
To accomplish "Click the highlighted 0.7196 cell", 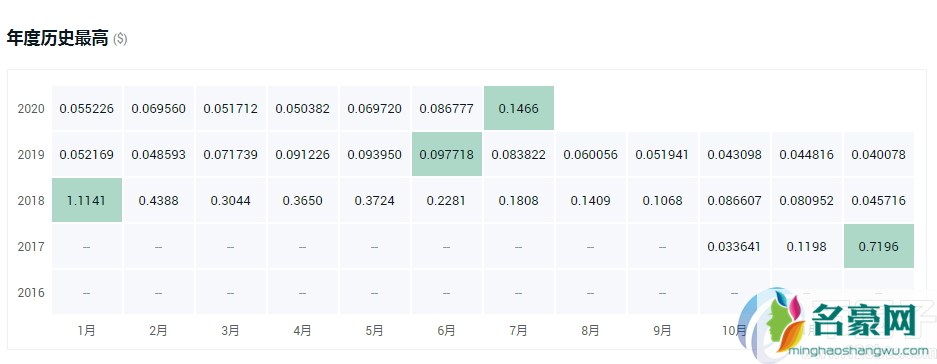I will tap(878, 246).
